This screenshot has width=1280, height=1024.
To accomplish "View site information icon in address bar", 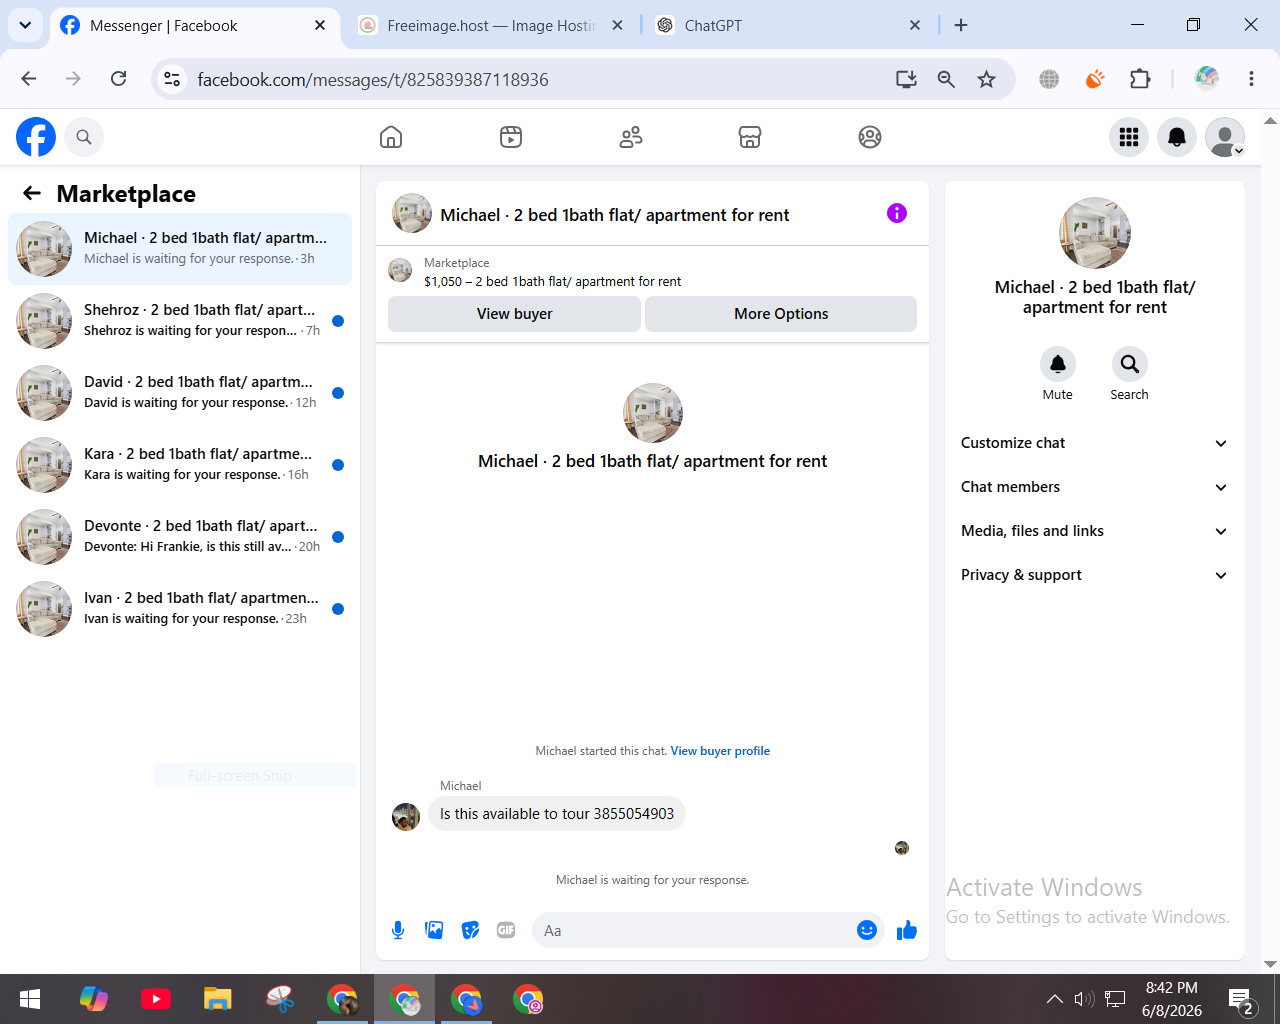I will (x=172, y=79).
